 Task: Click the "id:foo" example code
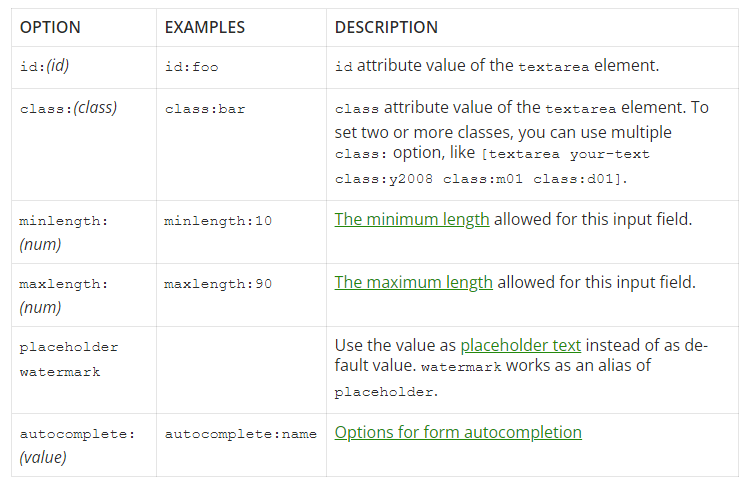click(x=190, y=66)
